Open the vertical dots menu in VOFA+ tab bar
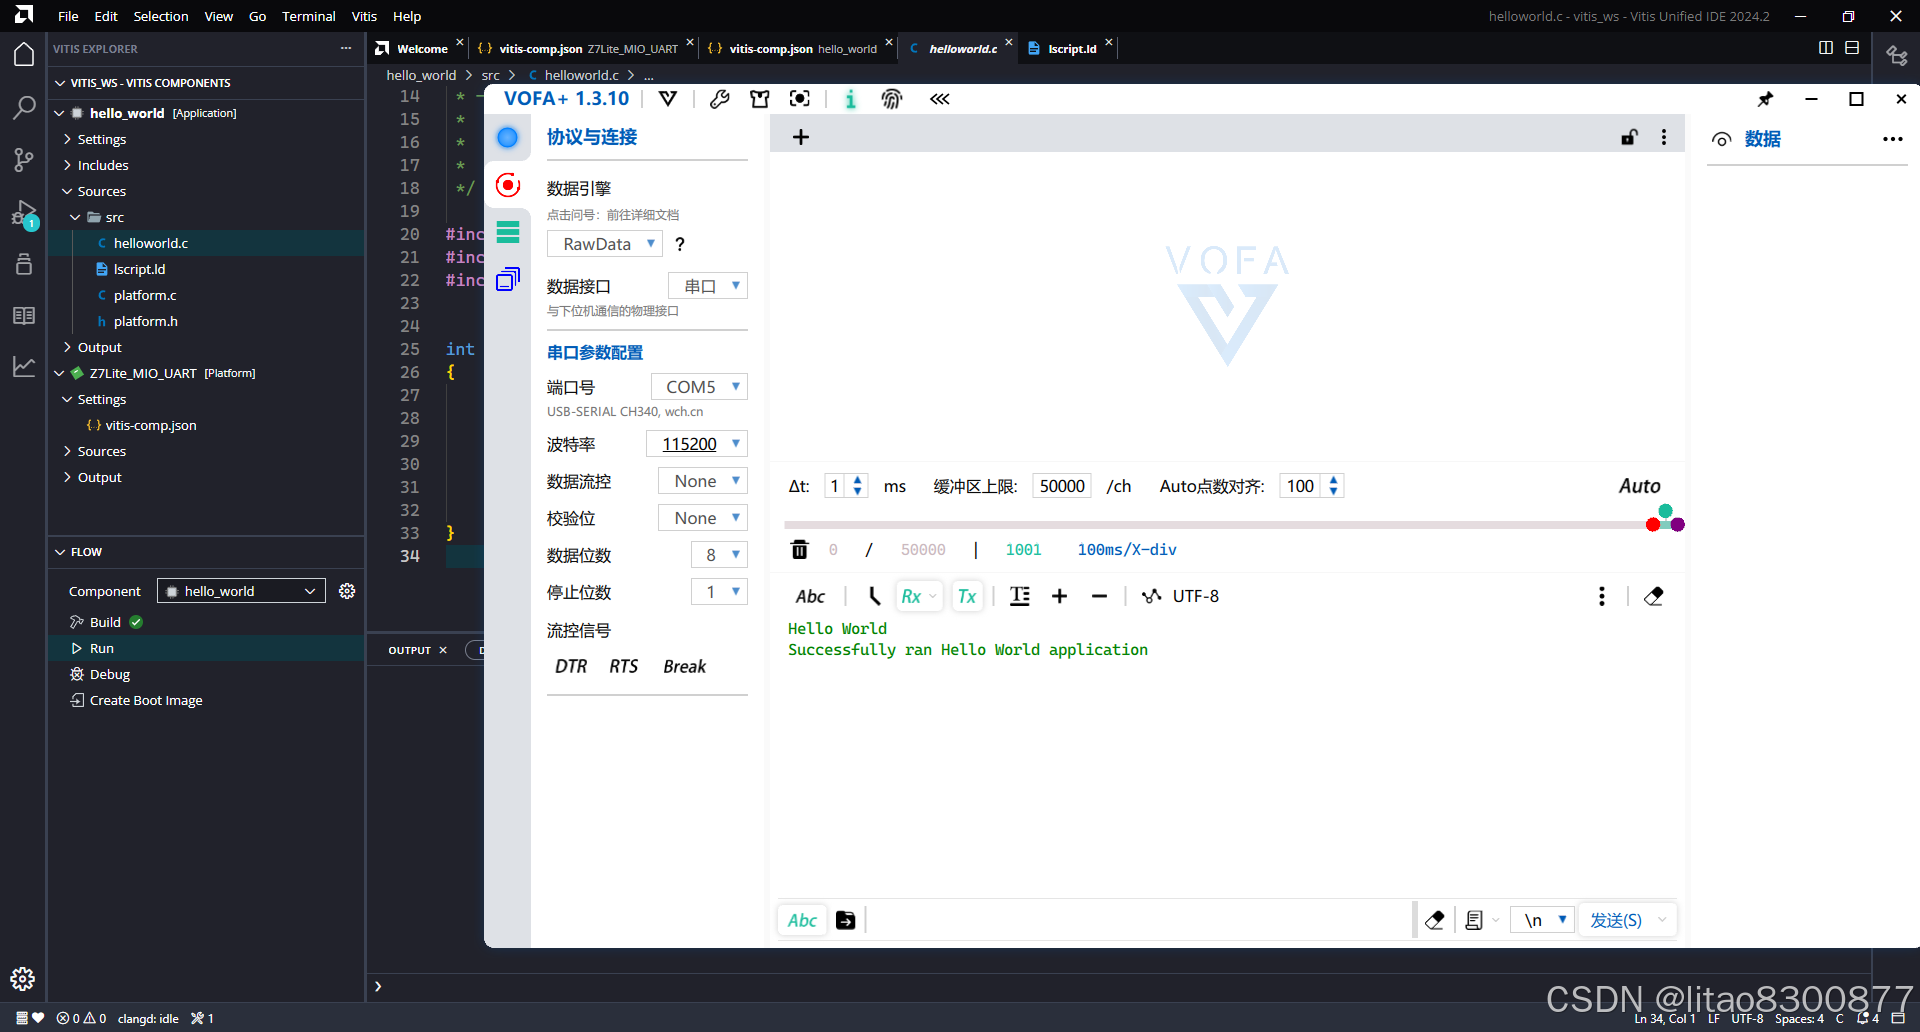 click(x=1664, y=137)
